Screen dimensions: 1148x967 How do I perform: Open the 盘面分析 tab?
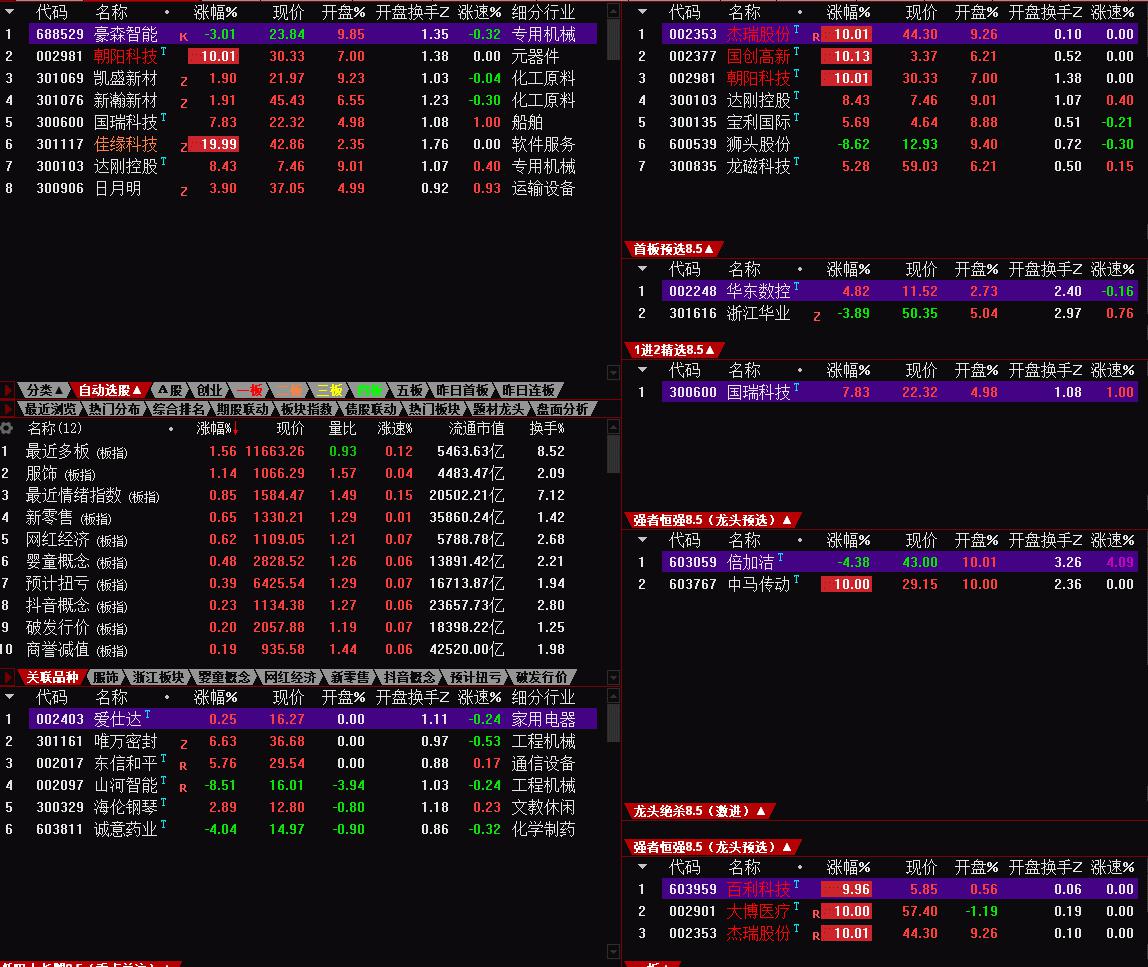(562, 409)
